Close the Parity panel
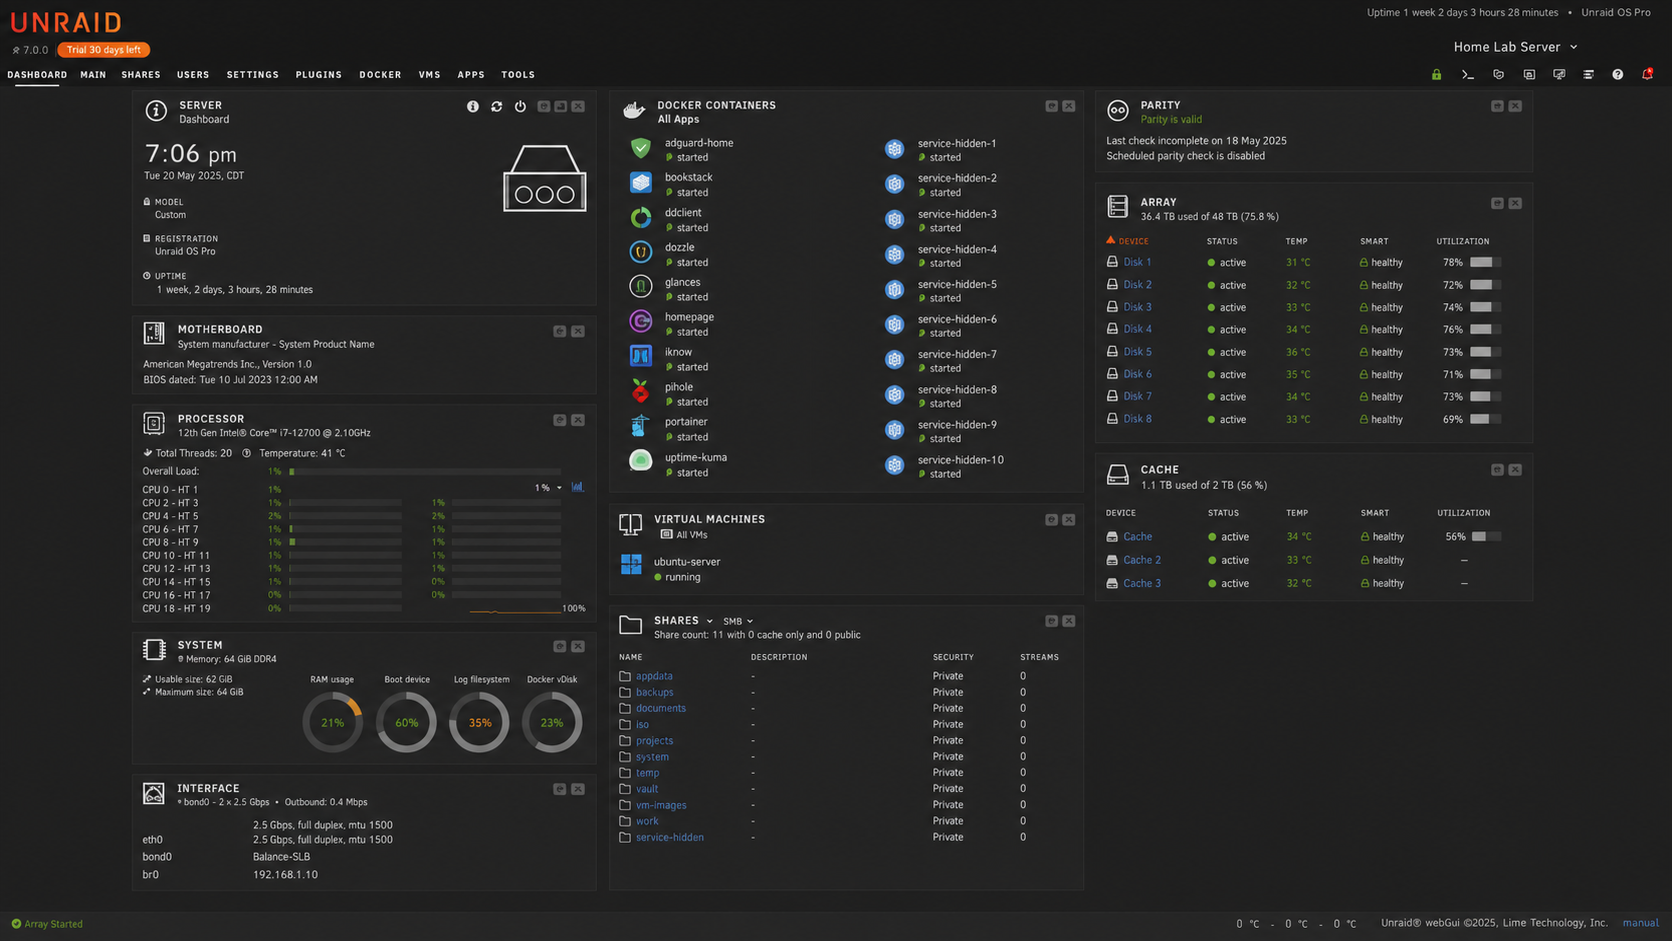Image resolution: width=1672 pixels, height=941 pixels. [x=1515, y=106]
